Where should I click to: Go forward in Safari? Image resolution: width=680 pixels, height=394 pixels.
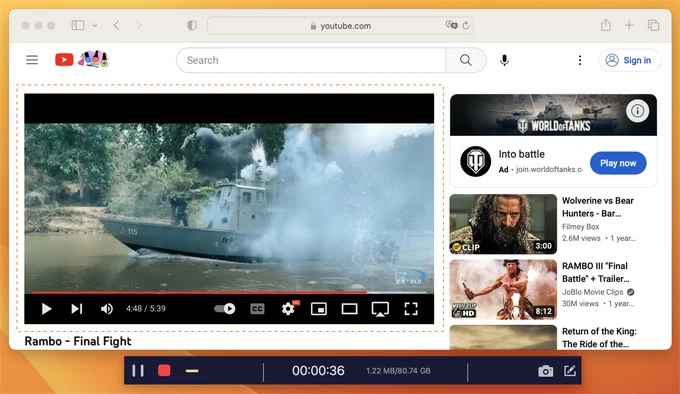[x=139, y=26]
